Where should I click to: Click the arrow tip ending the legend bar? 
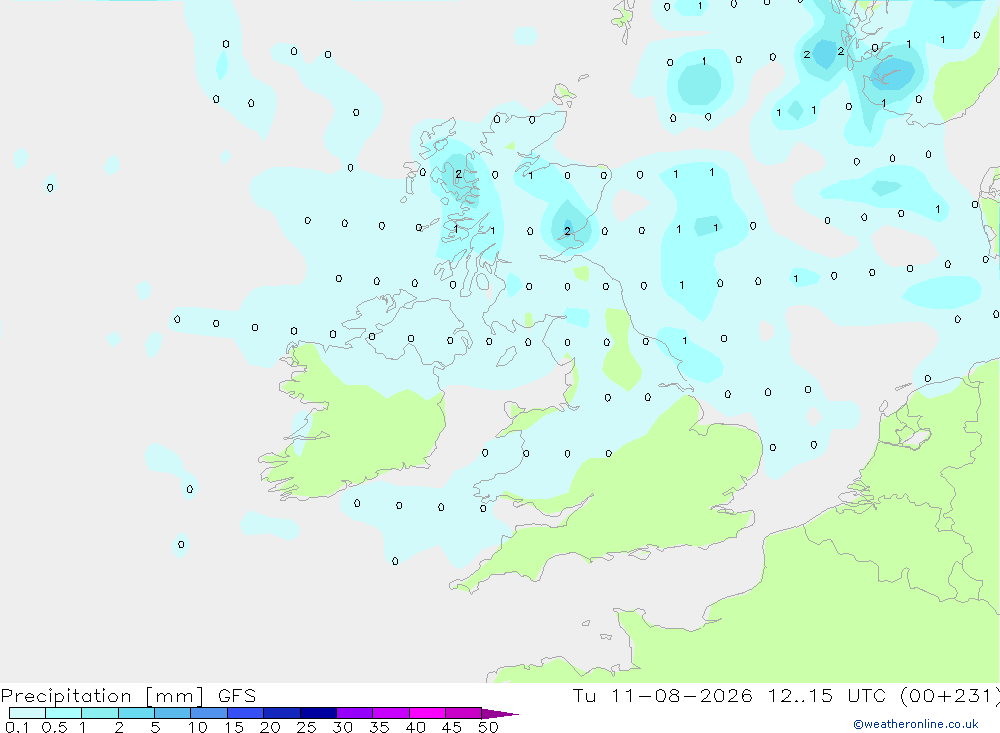[x=501, y=713]
